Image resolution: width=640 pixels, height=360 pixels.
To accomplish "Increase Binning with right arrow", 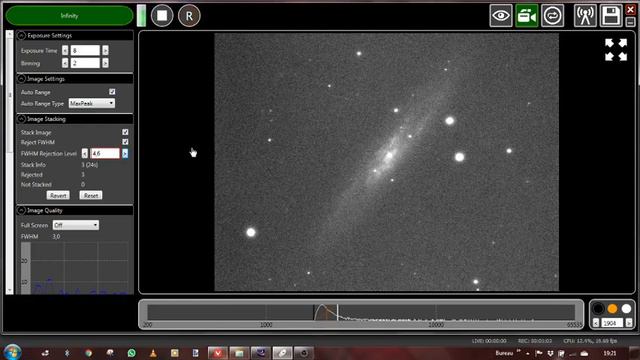I will pyautogui.click(x=105, y=63).
